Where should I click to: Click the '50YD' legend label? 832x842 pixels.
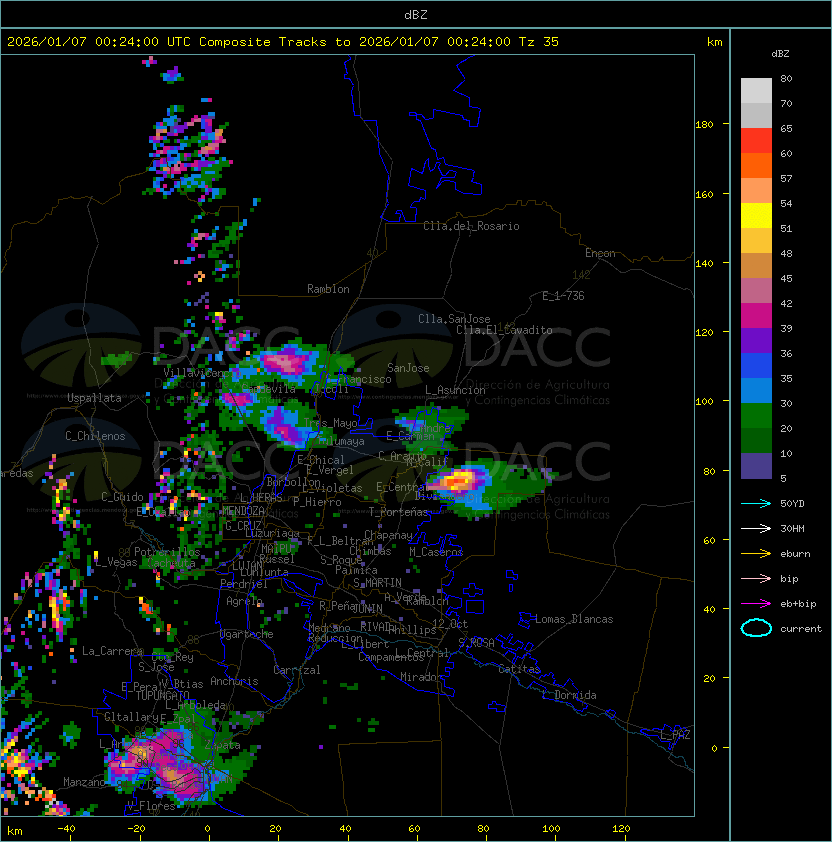coord(792,503)
